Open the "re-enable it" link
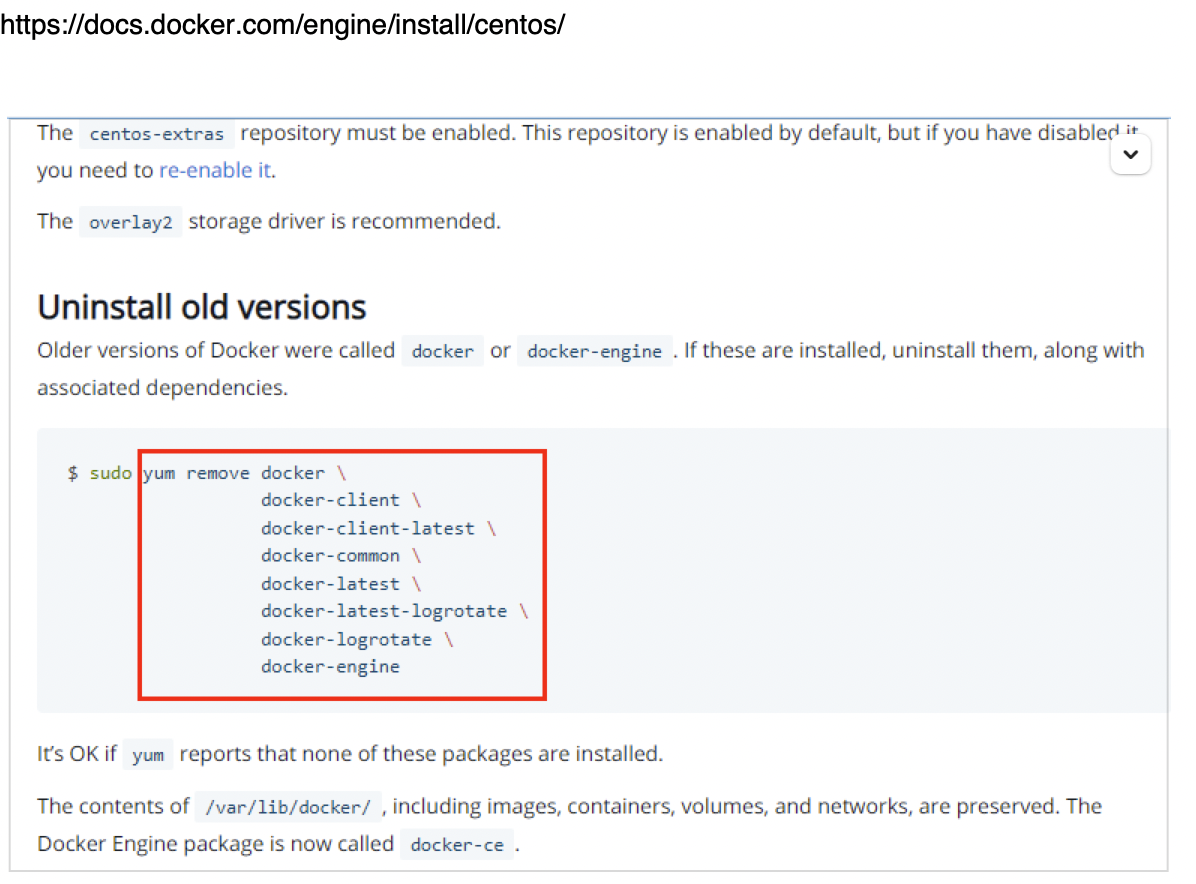 [215, 171]
